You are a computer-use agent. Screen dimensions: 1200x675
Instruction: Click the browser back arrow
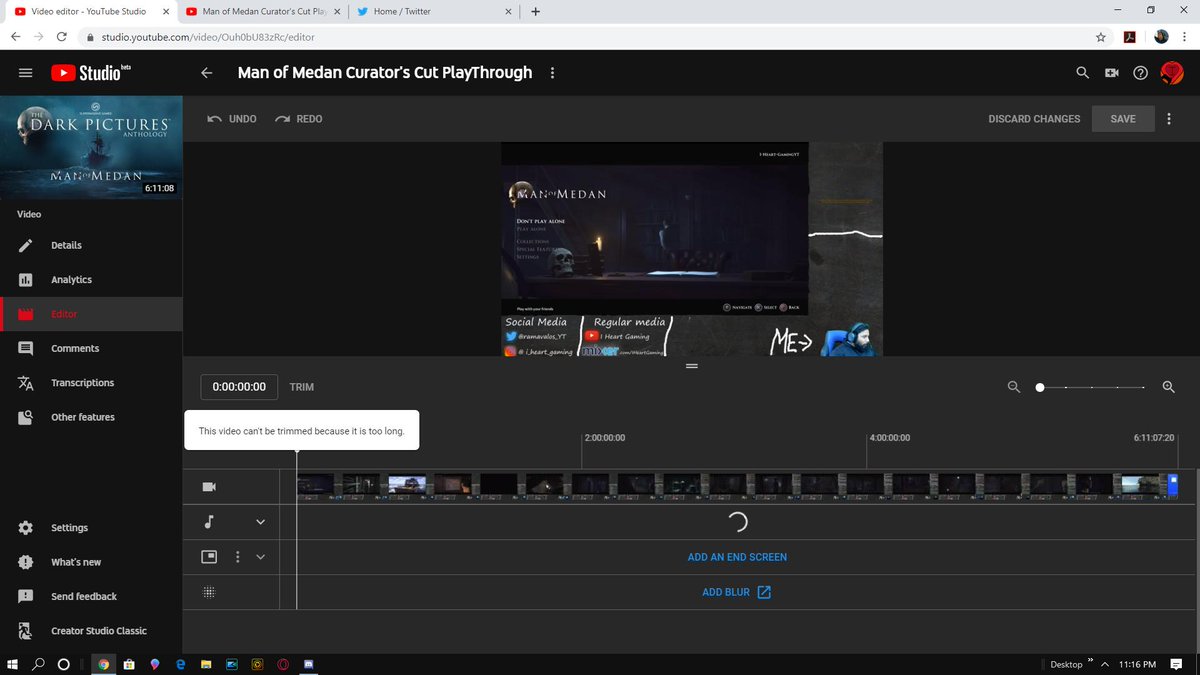(x=14, y=36)
